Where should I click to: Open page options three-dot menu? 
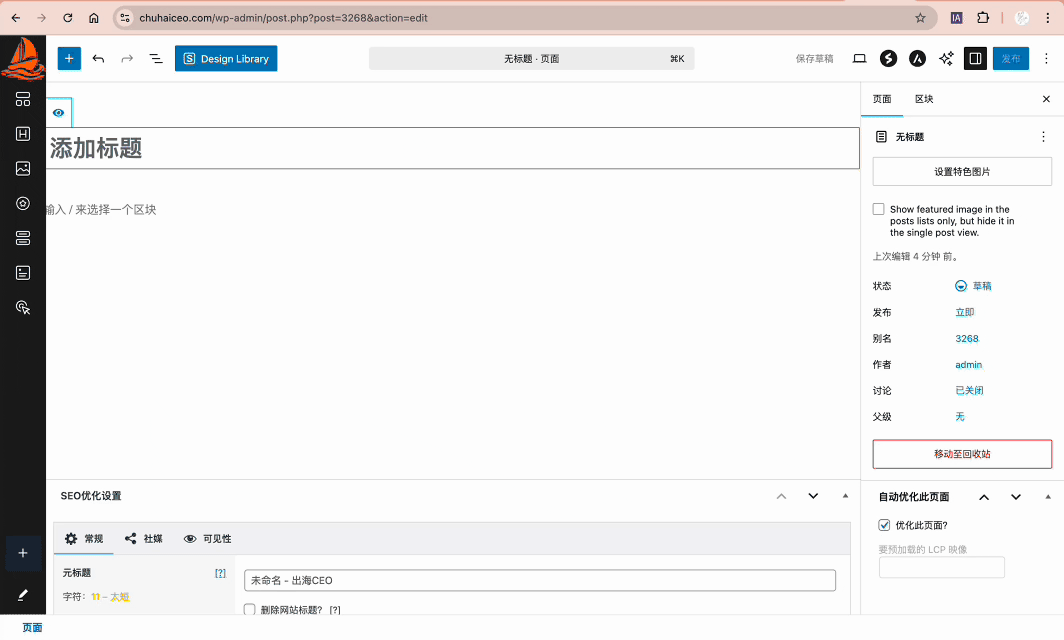point(1043,137)
